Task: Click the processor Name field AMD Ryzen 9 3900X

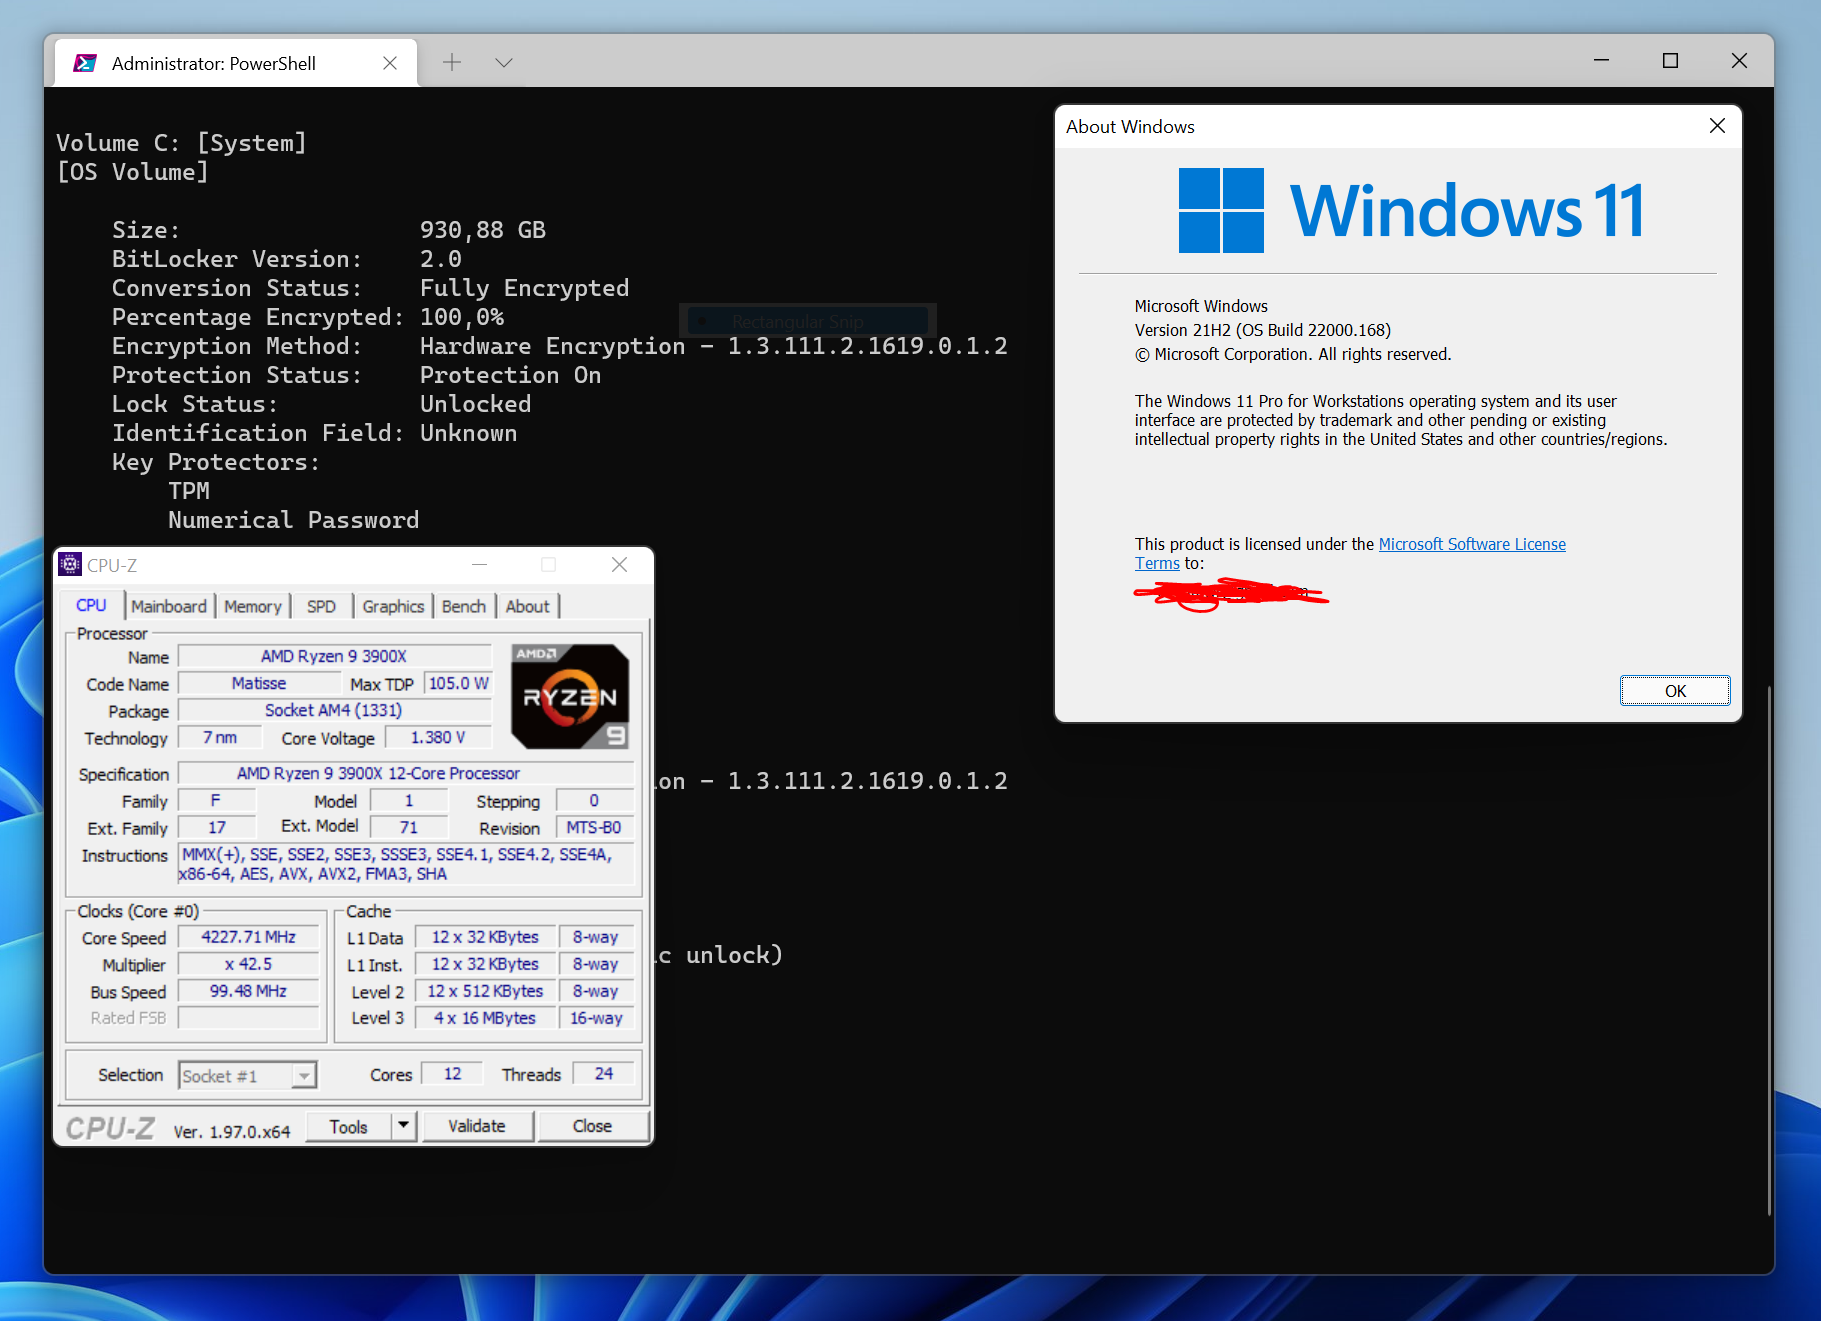Action: (334, 656)
